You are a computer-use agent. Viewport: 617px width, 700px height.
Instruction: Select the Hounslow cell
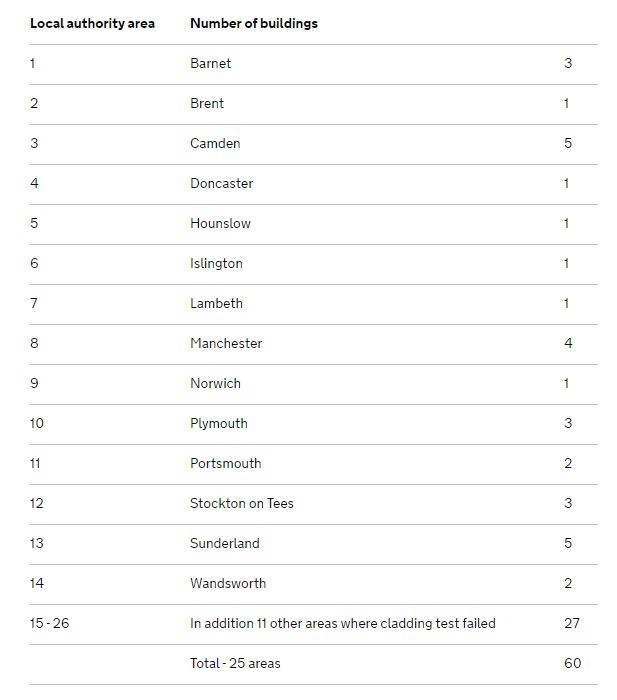(x=220, y=223)
